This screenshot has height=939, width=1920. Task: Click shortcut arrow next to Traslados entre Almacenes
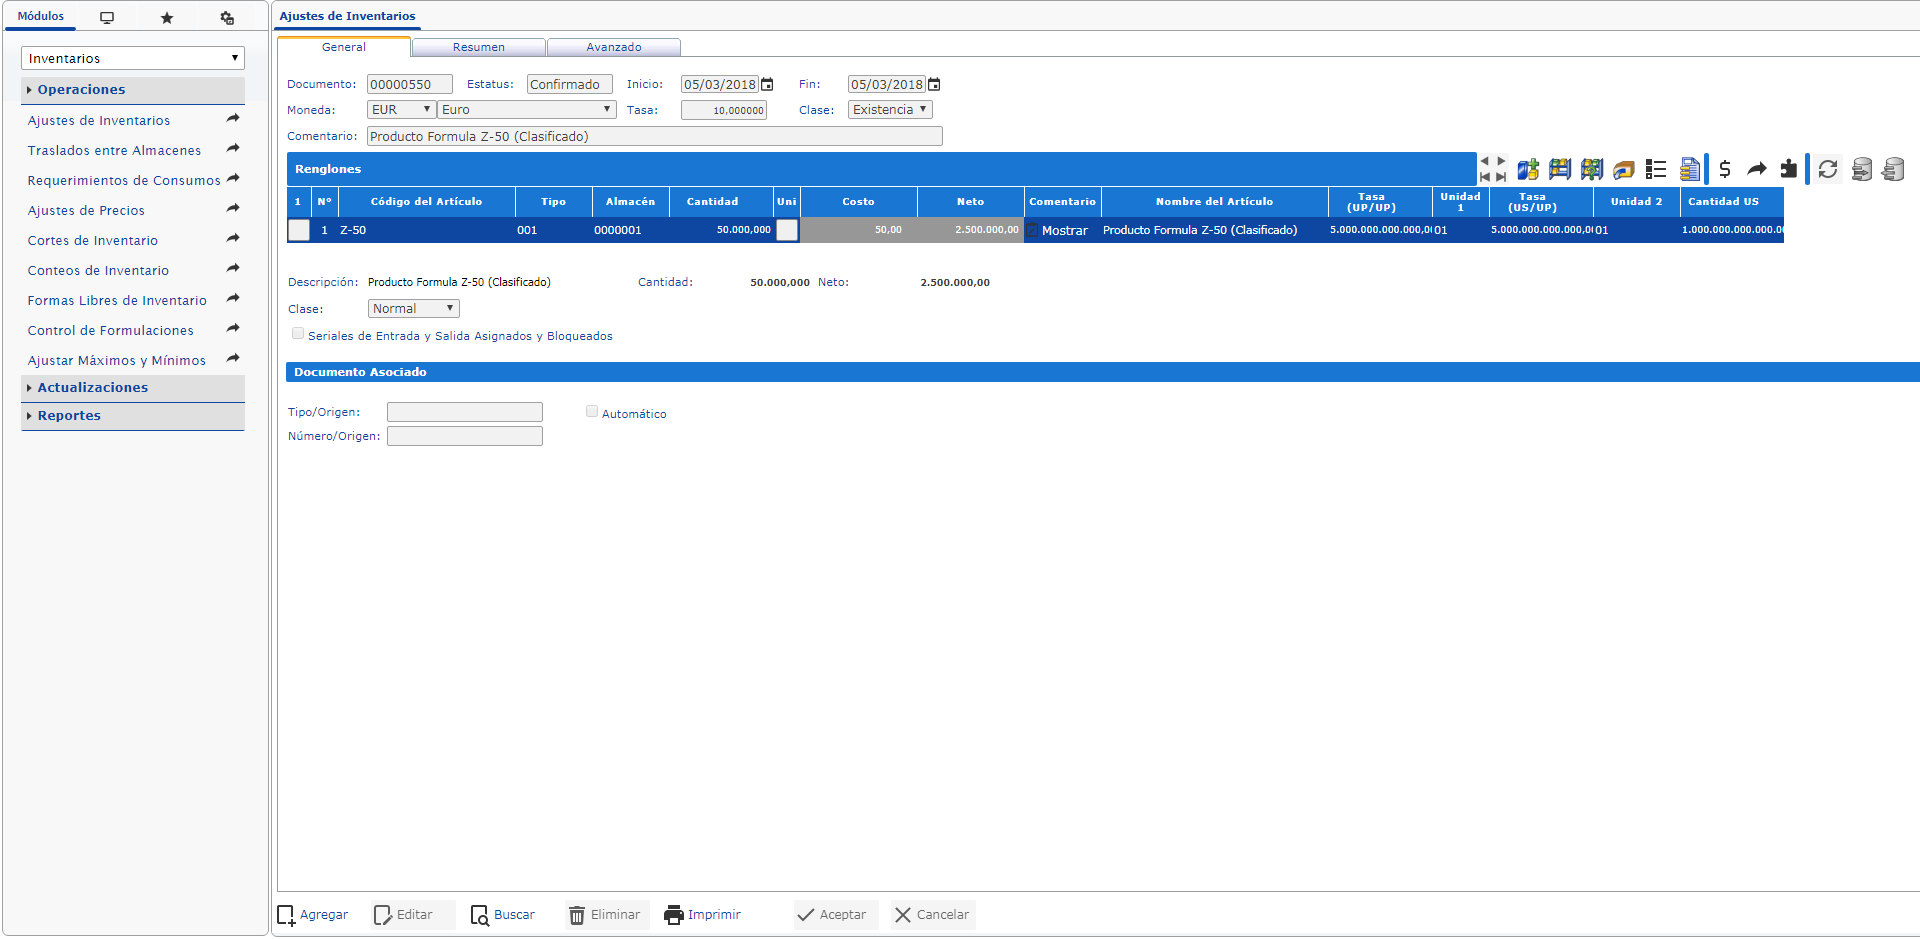coord(233,149)
